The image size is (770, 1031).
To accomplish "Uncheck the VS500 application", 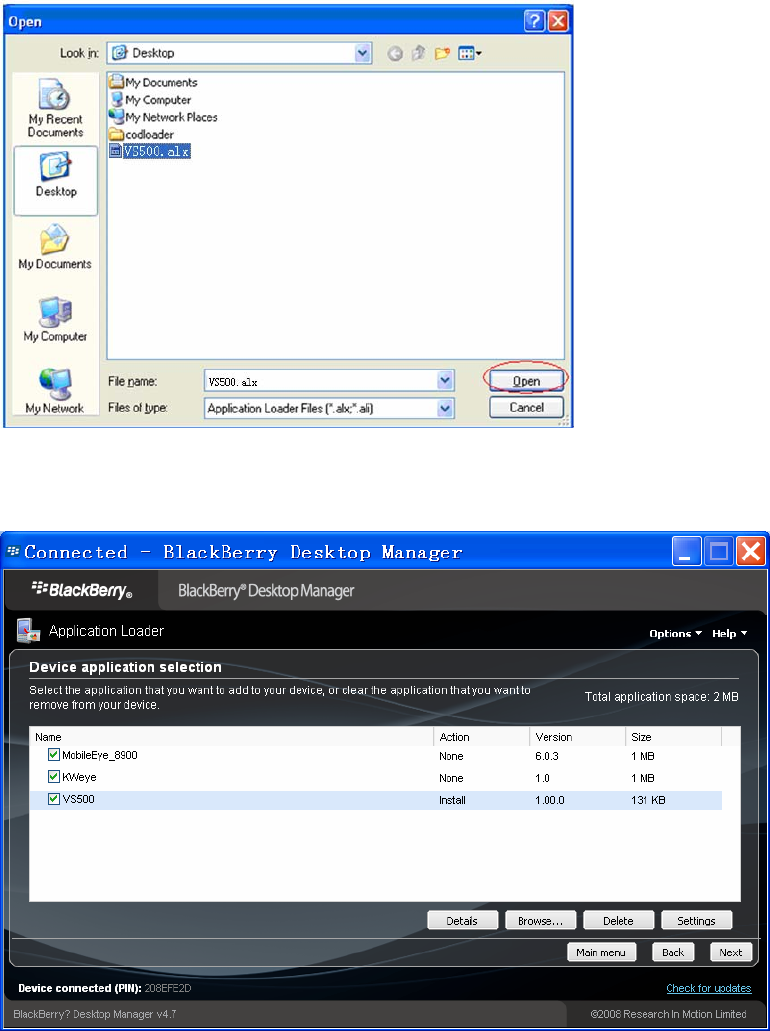I will [x=54, y=799].
